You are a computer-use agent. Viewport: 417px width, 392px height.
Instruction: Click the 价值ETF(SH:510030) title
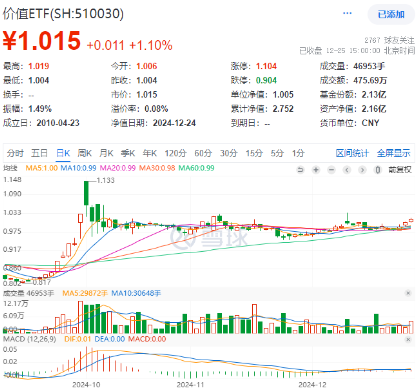pyautogui.click(x=63, y=14)
